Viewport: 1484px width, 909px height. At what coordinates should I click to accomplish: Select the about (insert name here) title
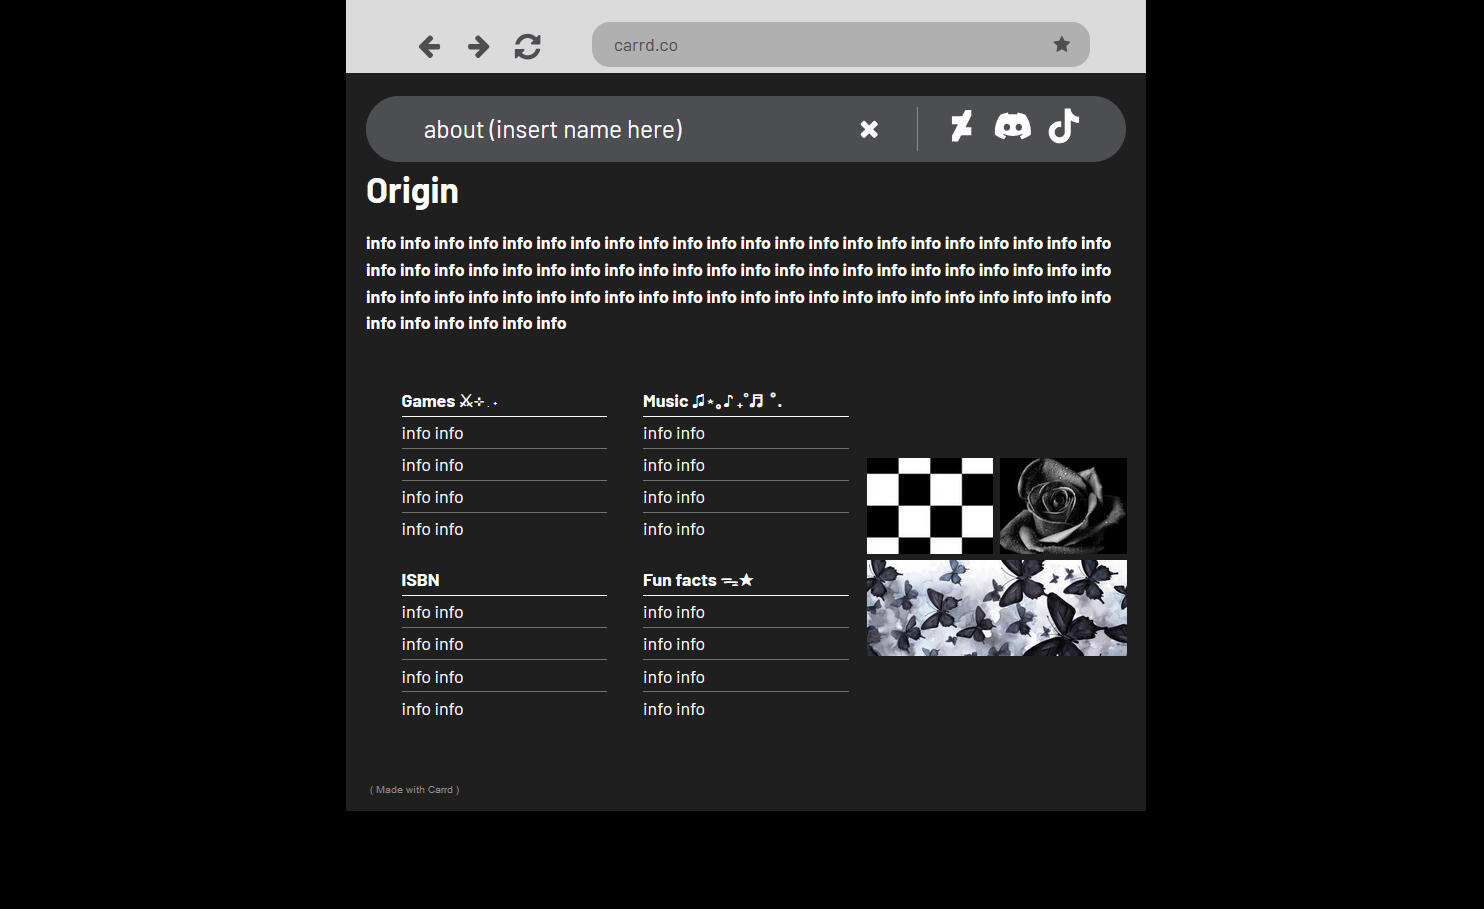(553, 129)
